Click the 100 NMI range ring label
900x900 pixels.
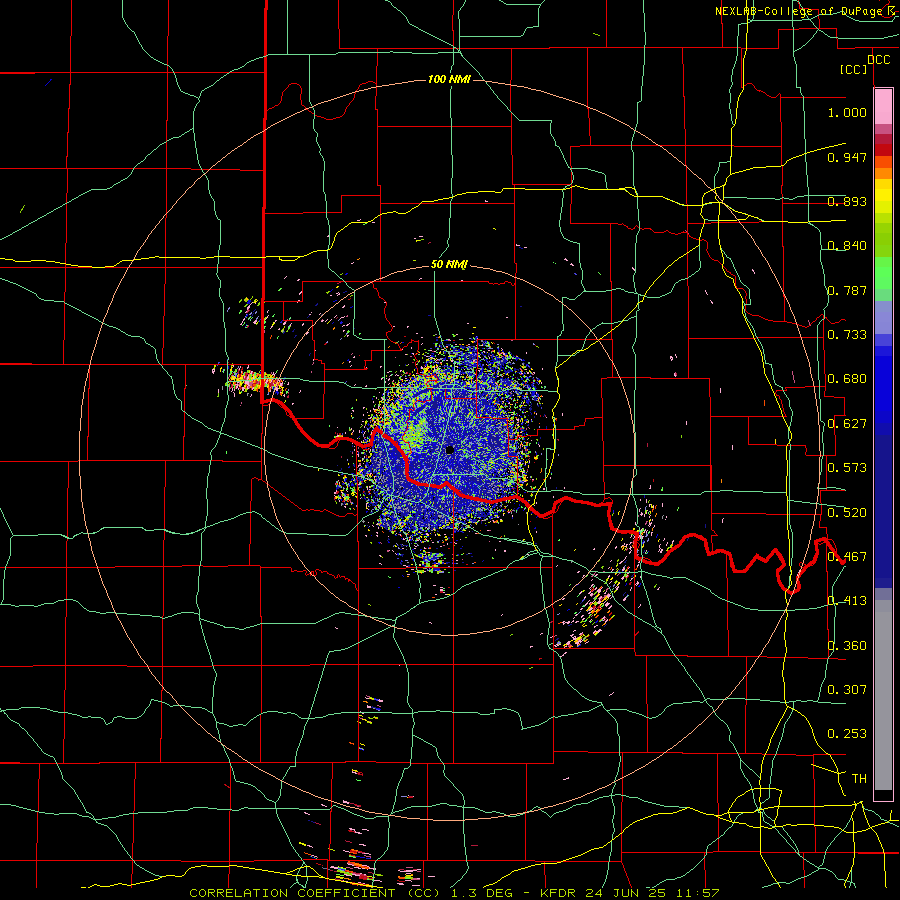[449, 79]
